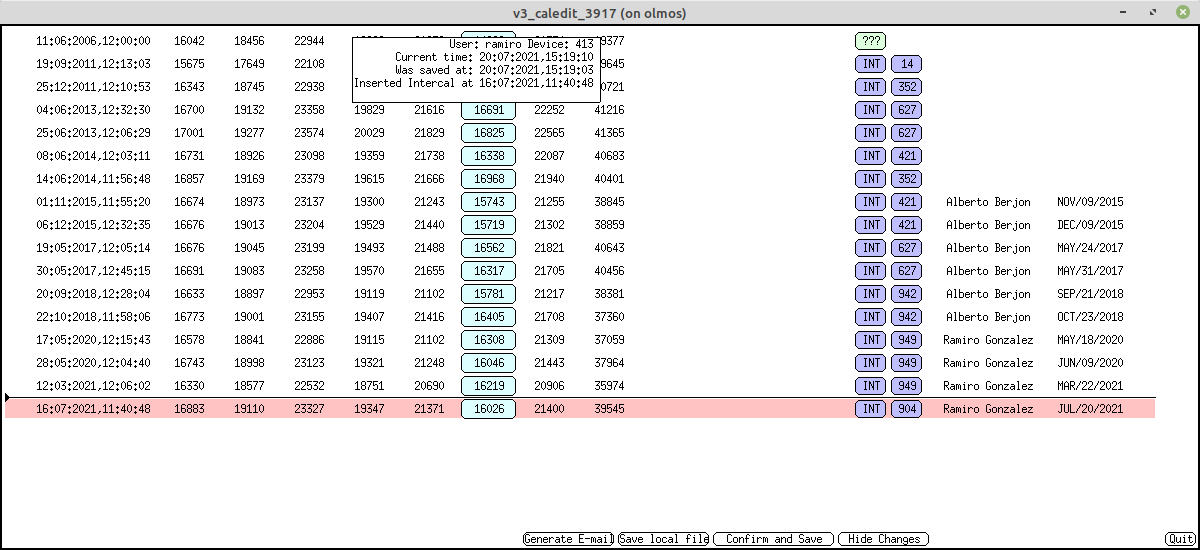Select the value field 16219
1200x550 pixels.
coord(489,386)
